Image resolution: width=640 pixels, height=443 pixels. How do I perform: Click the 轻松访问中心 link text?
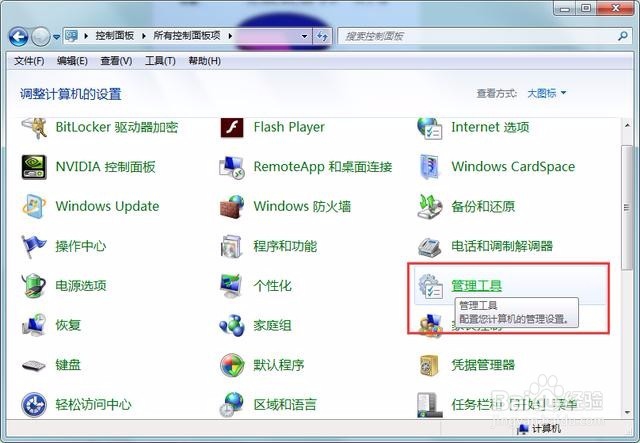tap(93, 405)
